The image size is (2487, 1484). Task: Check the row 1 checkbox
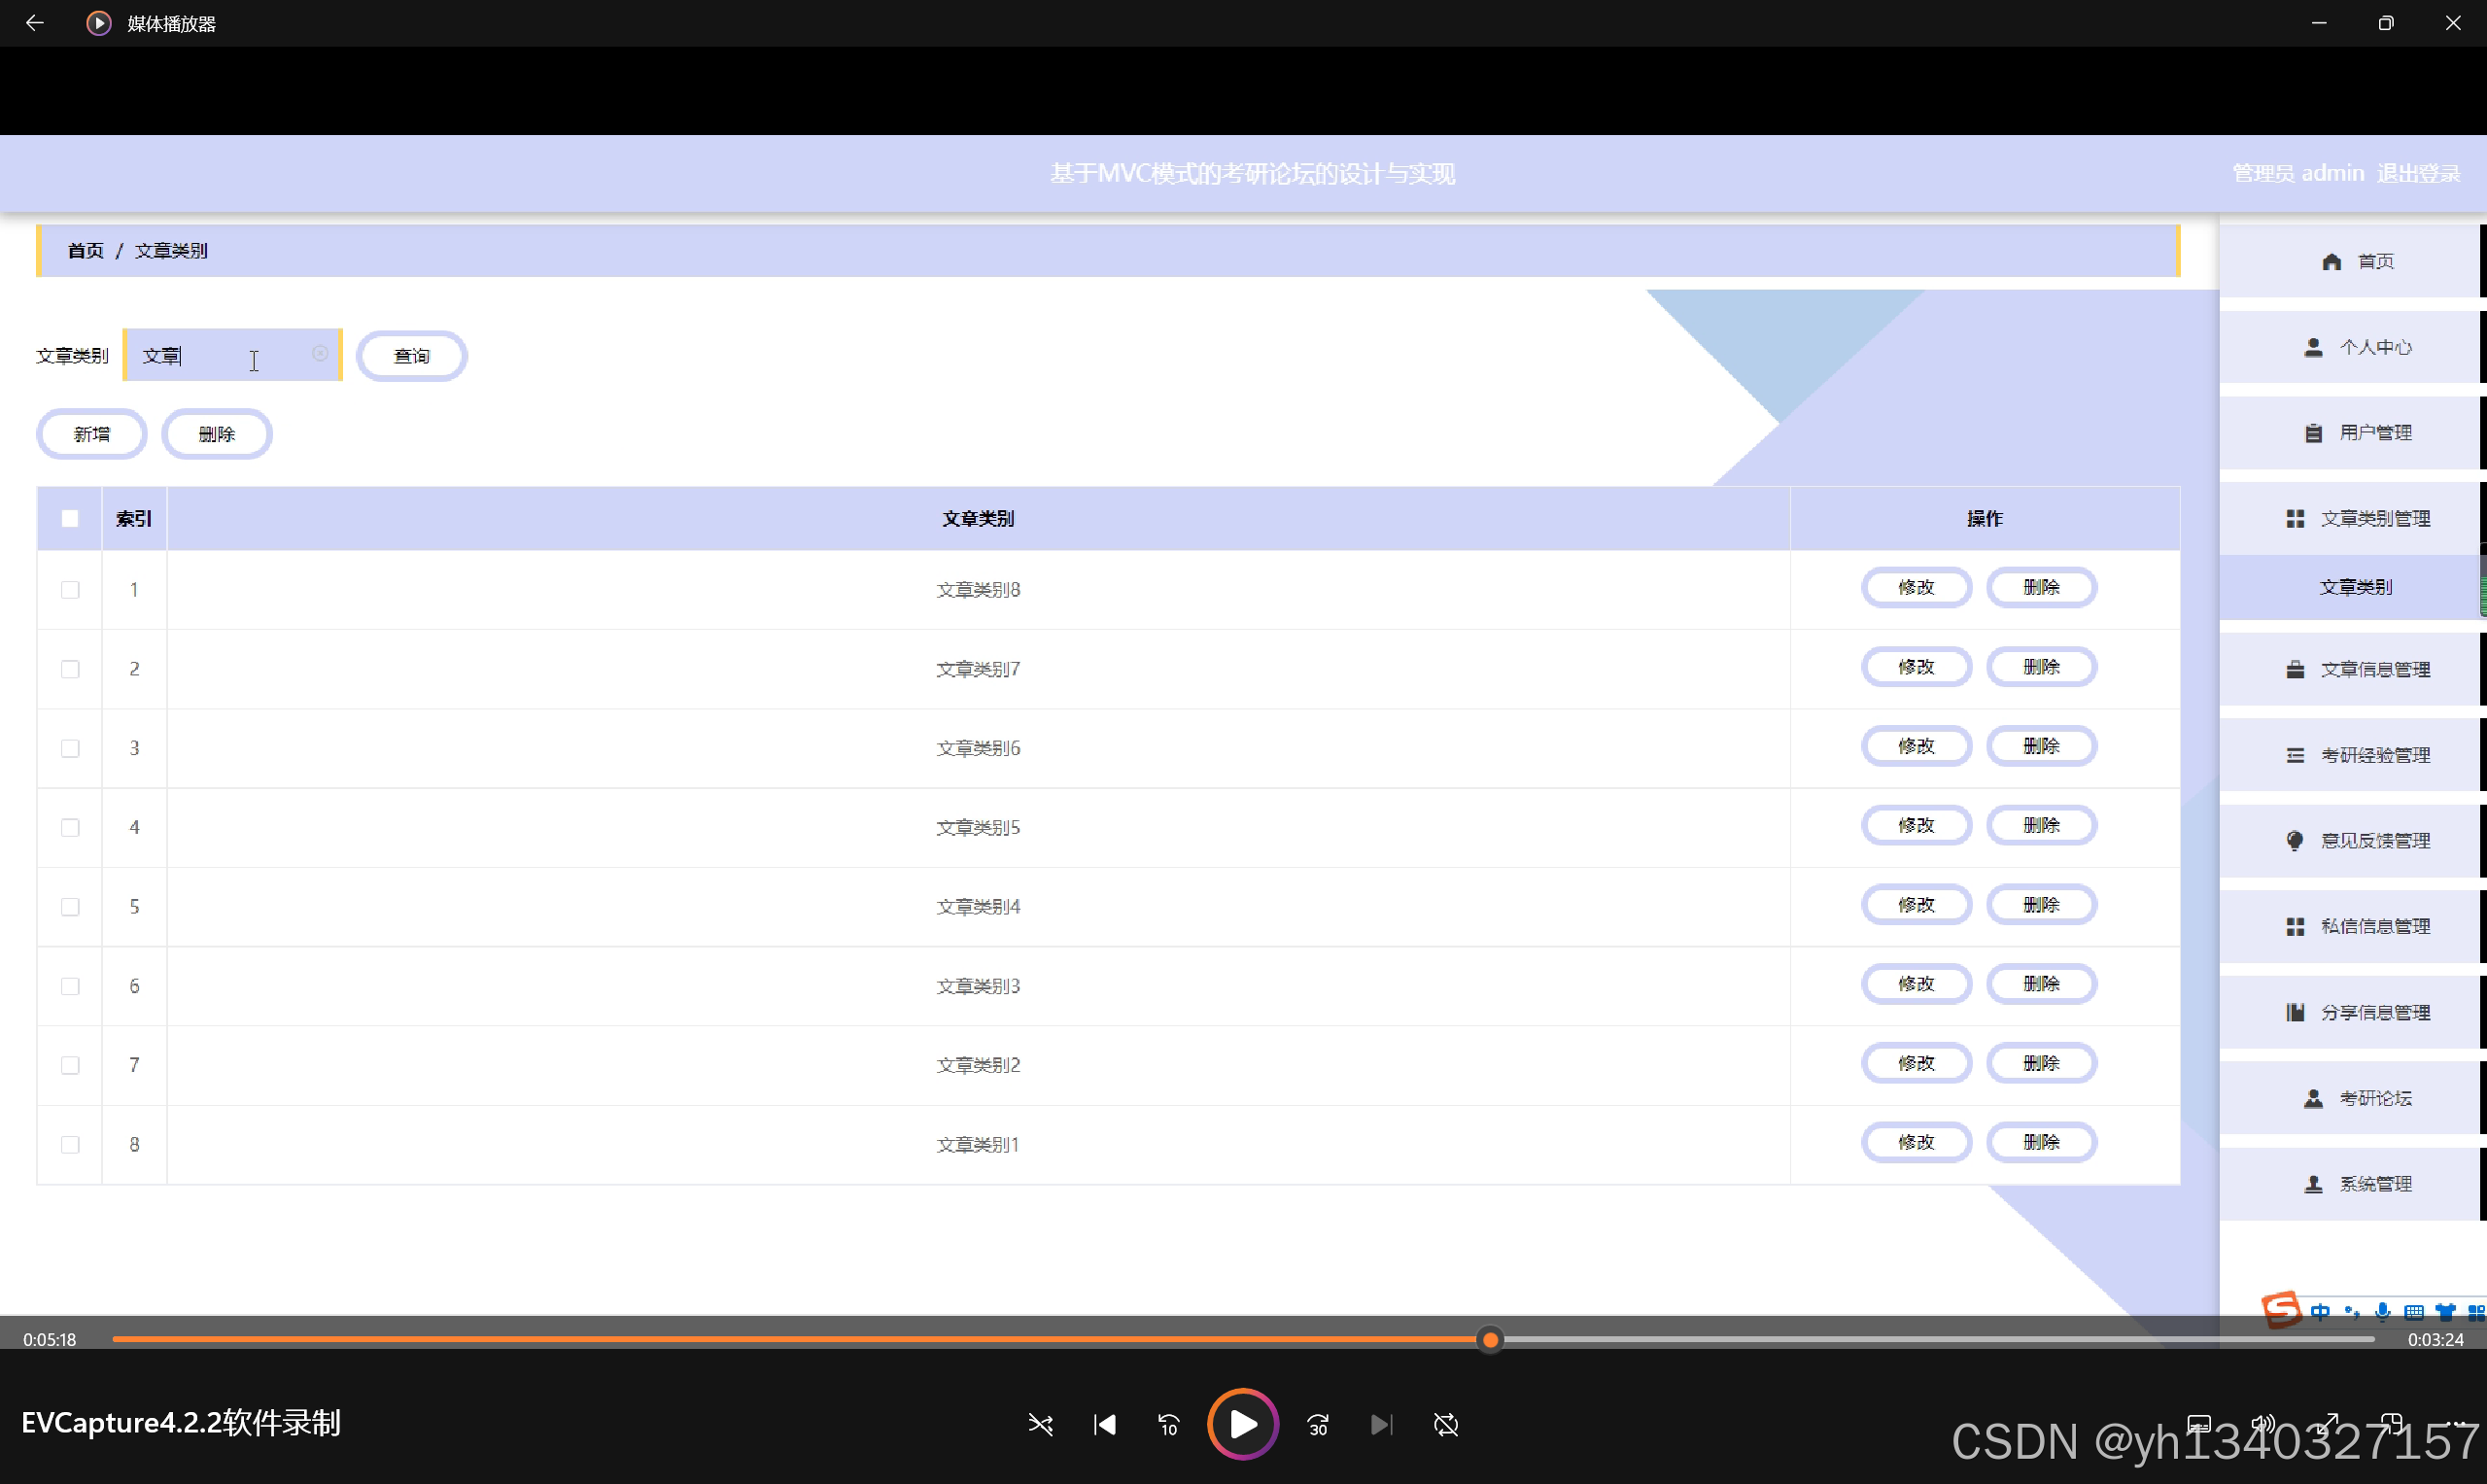coord(70,590)
